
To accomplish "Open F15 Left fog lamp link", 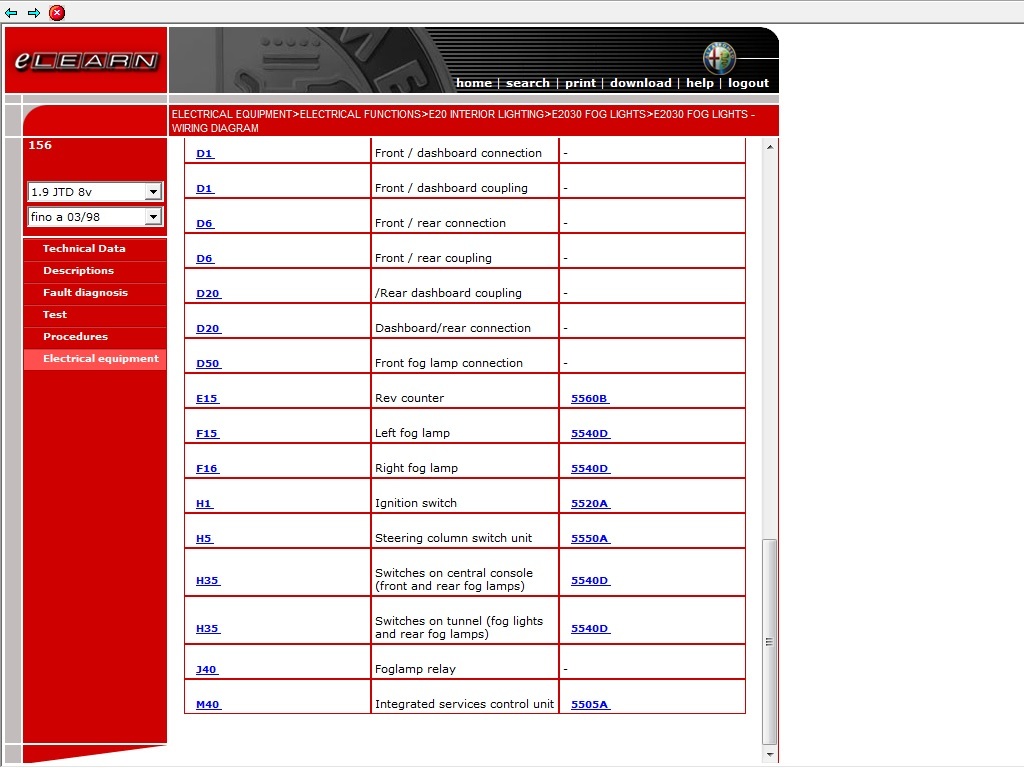I will point(207,434).
